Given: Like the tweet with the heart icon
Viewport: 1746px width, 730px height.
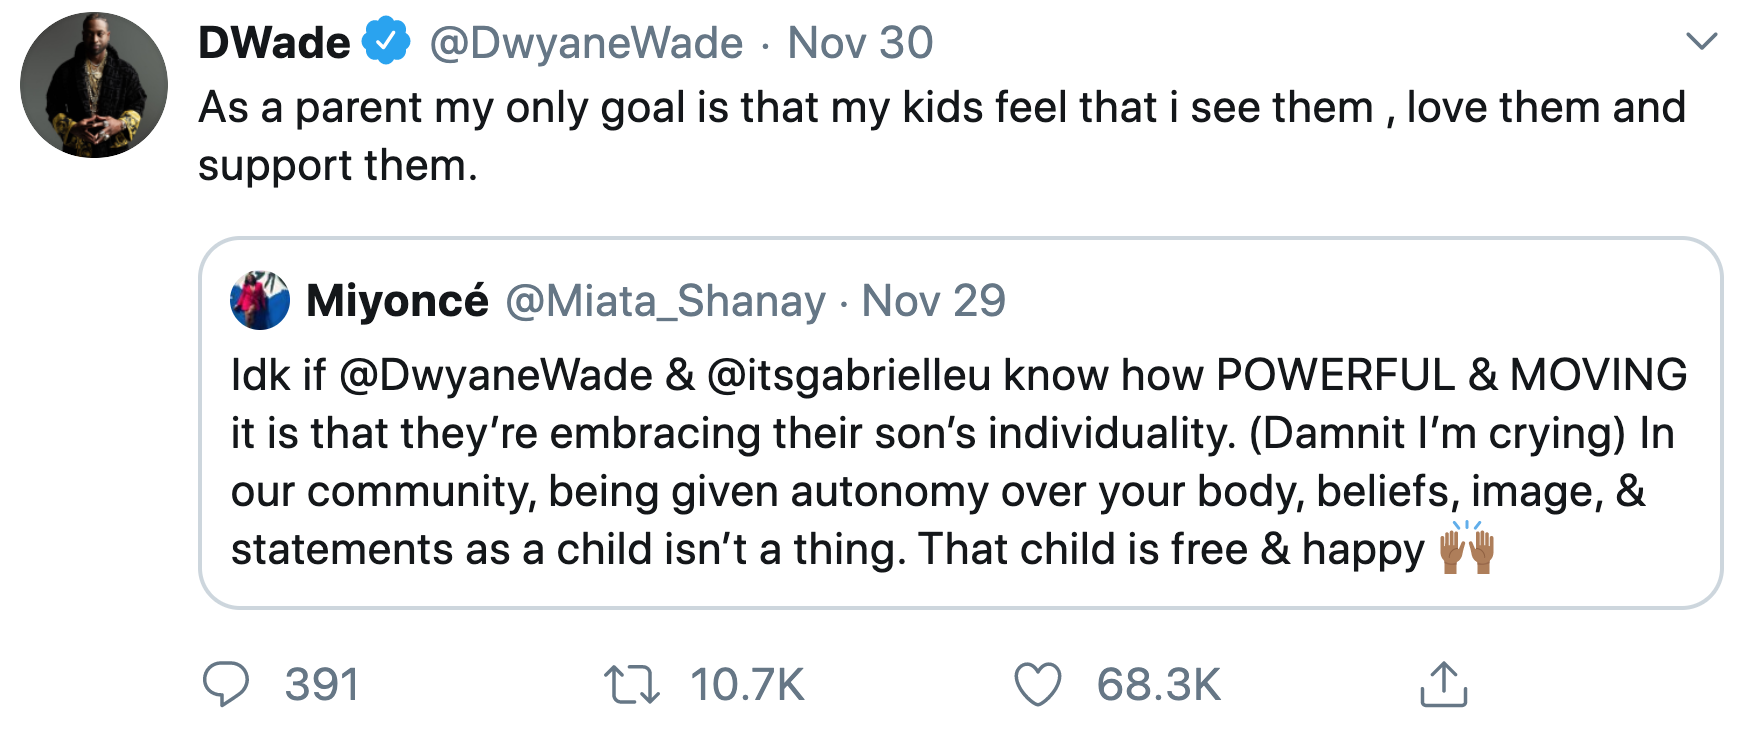Looking at the screenshot, I should (x=1038, y=685).
